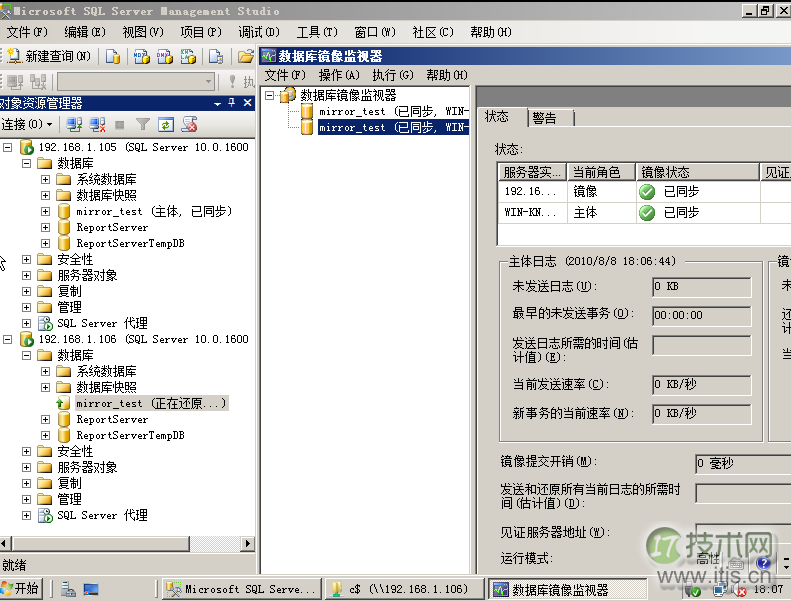Open the 视图(V) menu
The height and width of the screenshot is (601, 791).
click(143, 32)
